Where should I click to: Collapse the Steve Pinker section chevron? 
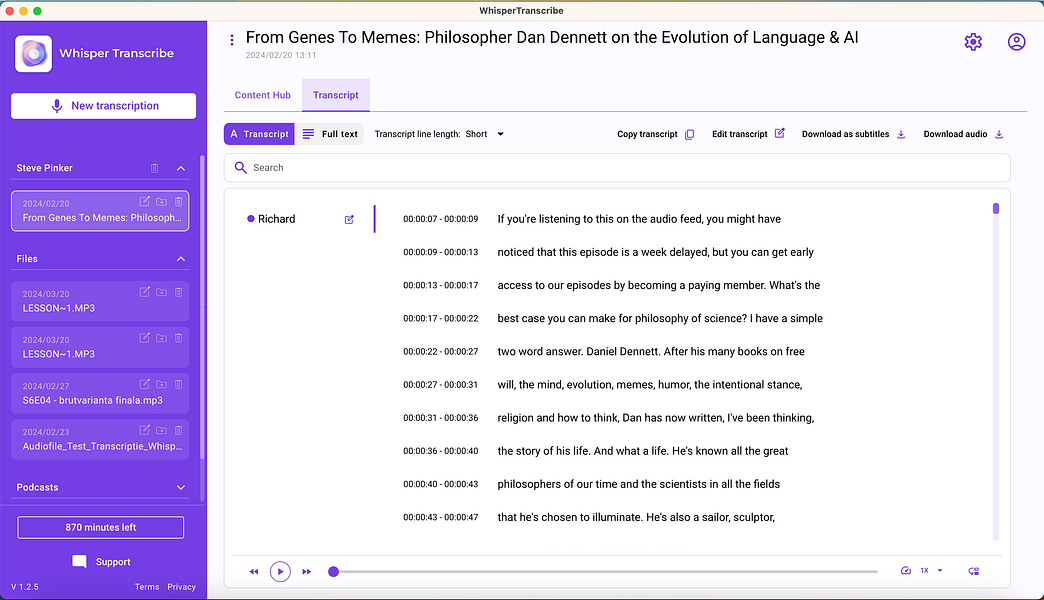tap(180, 167)
